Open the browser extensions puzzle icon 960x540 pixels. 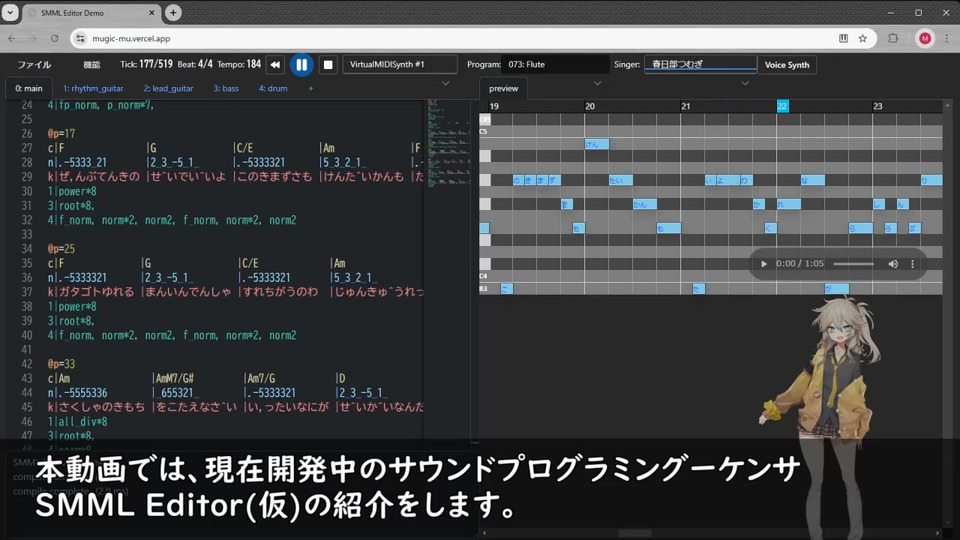tap(893, 38)
